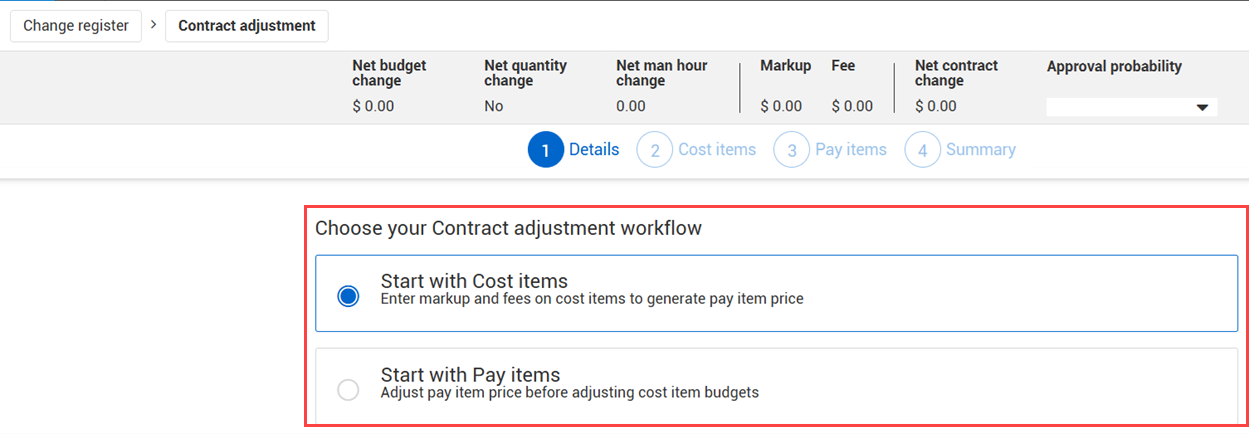The height and width of the screenshot is (434, 1249).
Task: Click the cost items markup and fees description
Action: [592, 298]
